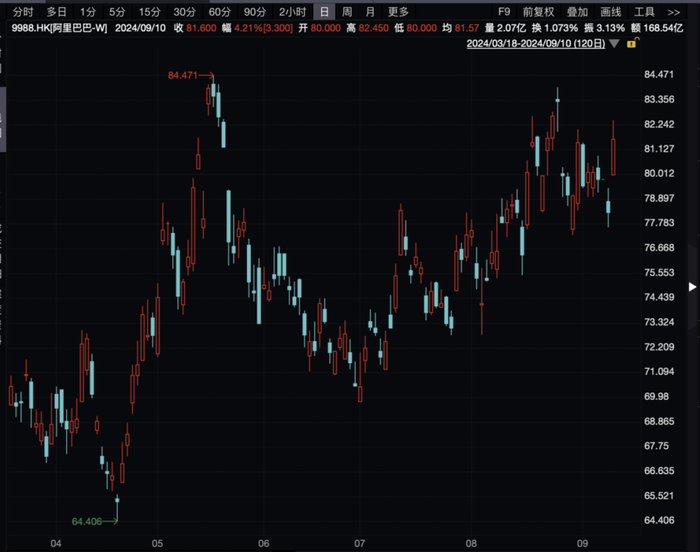Open the 画线 drawing tools
This screenshot has width=700, height=552.
[611, 12]
